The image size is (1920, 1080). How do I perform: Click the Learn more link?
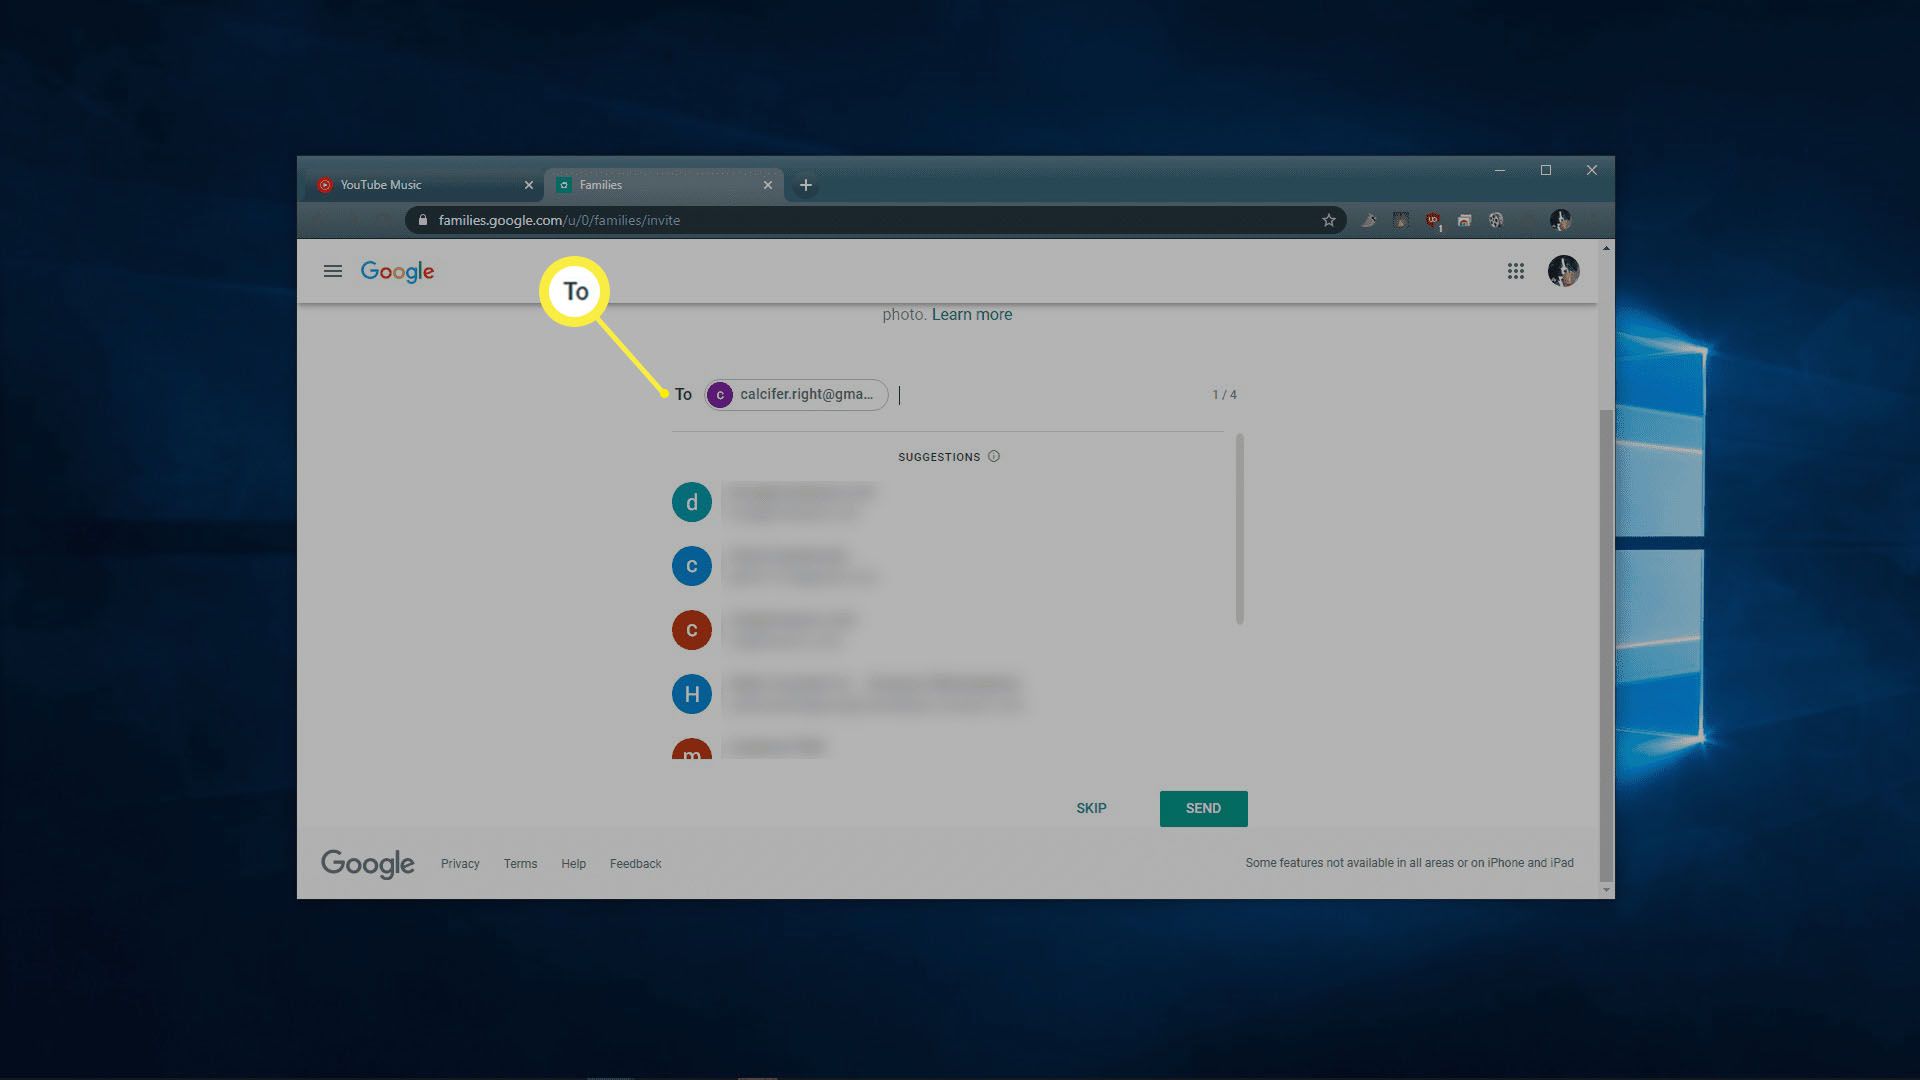point(972,314)
